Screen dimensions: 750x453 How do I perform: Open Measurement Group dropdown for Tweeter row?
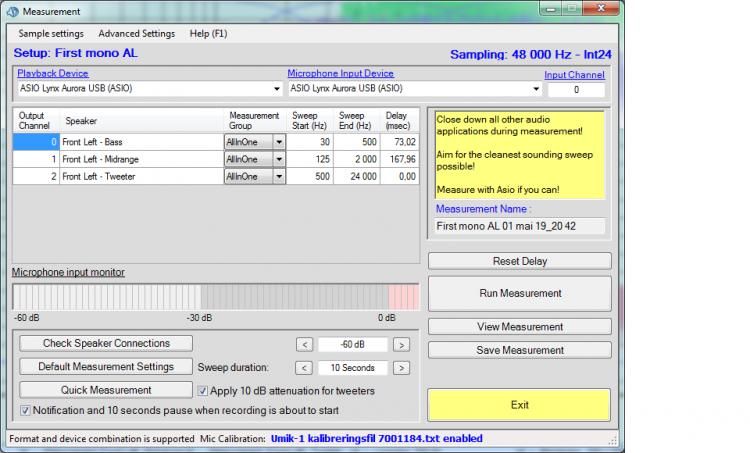[279, 176]
